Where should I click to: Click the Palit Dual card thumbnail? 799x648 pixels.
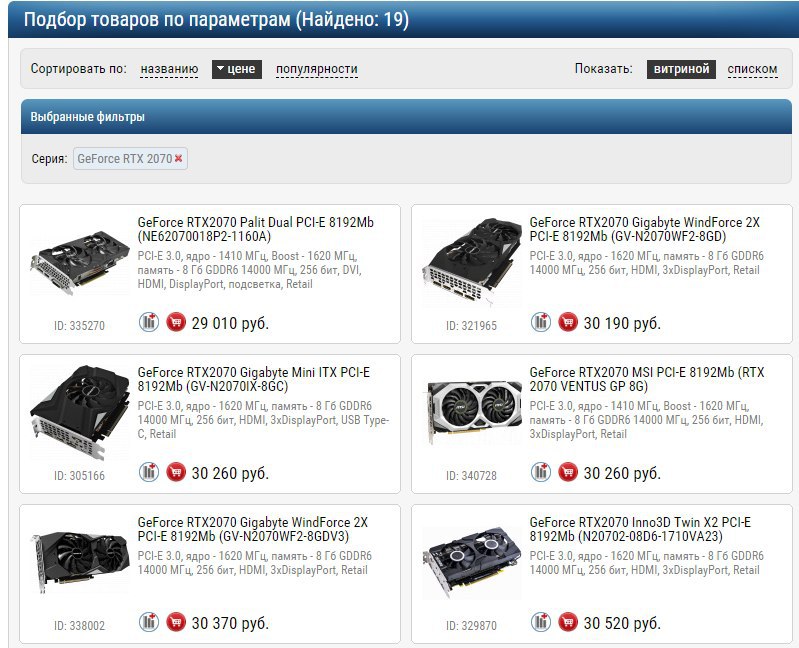[80, 262]
